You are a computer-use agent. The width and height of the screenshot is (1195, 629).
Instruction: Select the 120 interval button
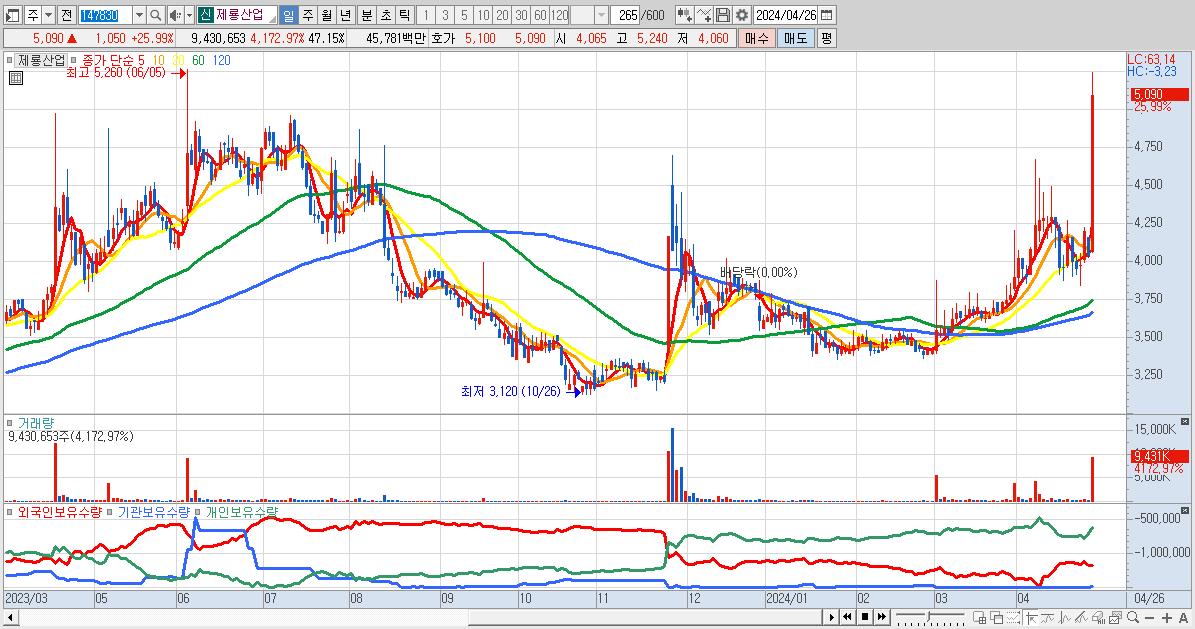559,14
